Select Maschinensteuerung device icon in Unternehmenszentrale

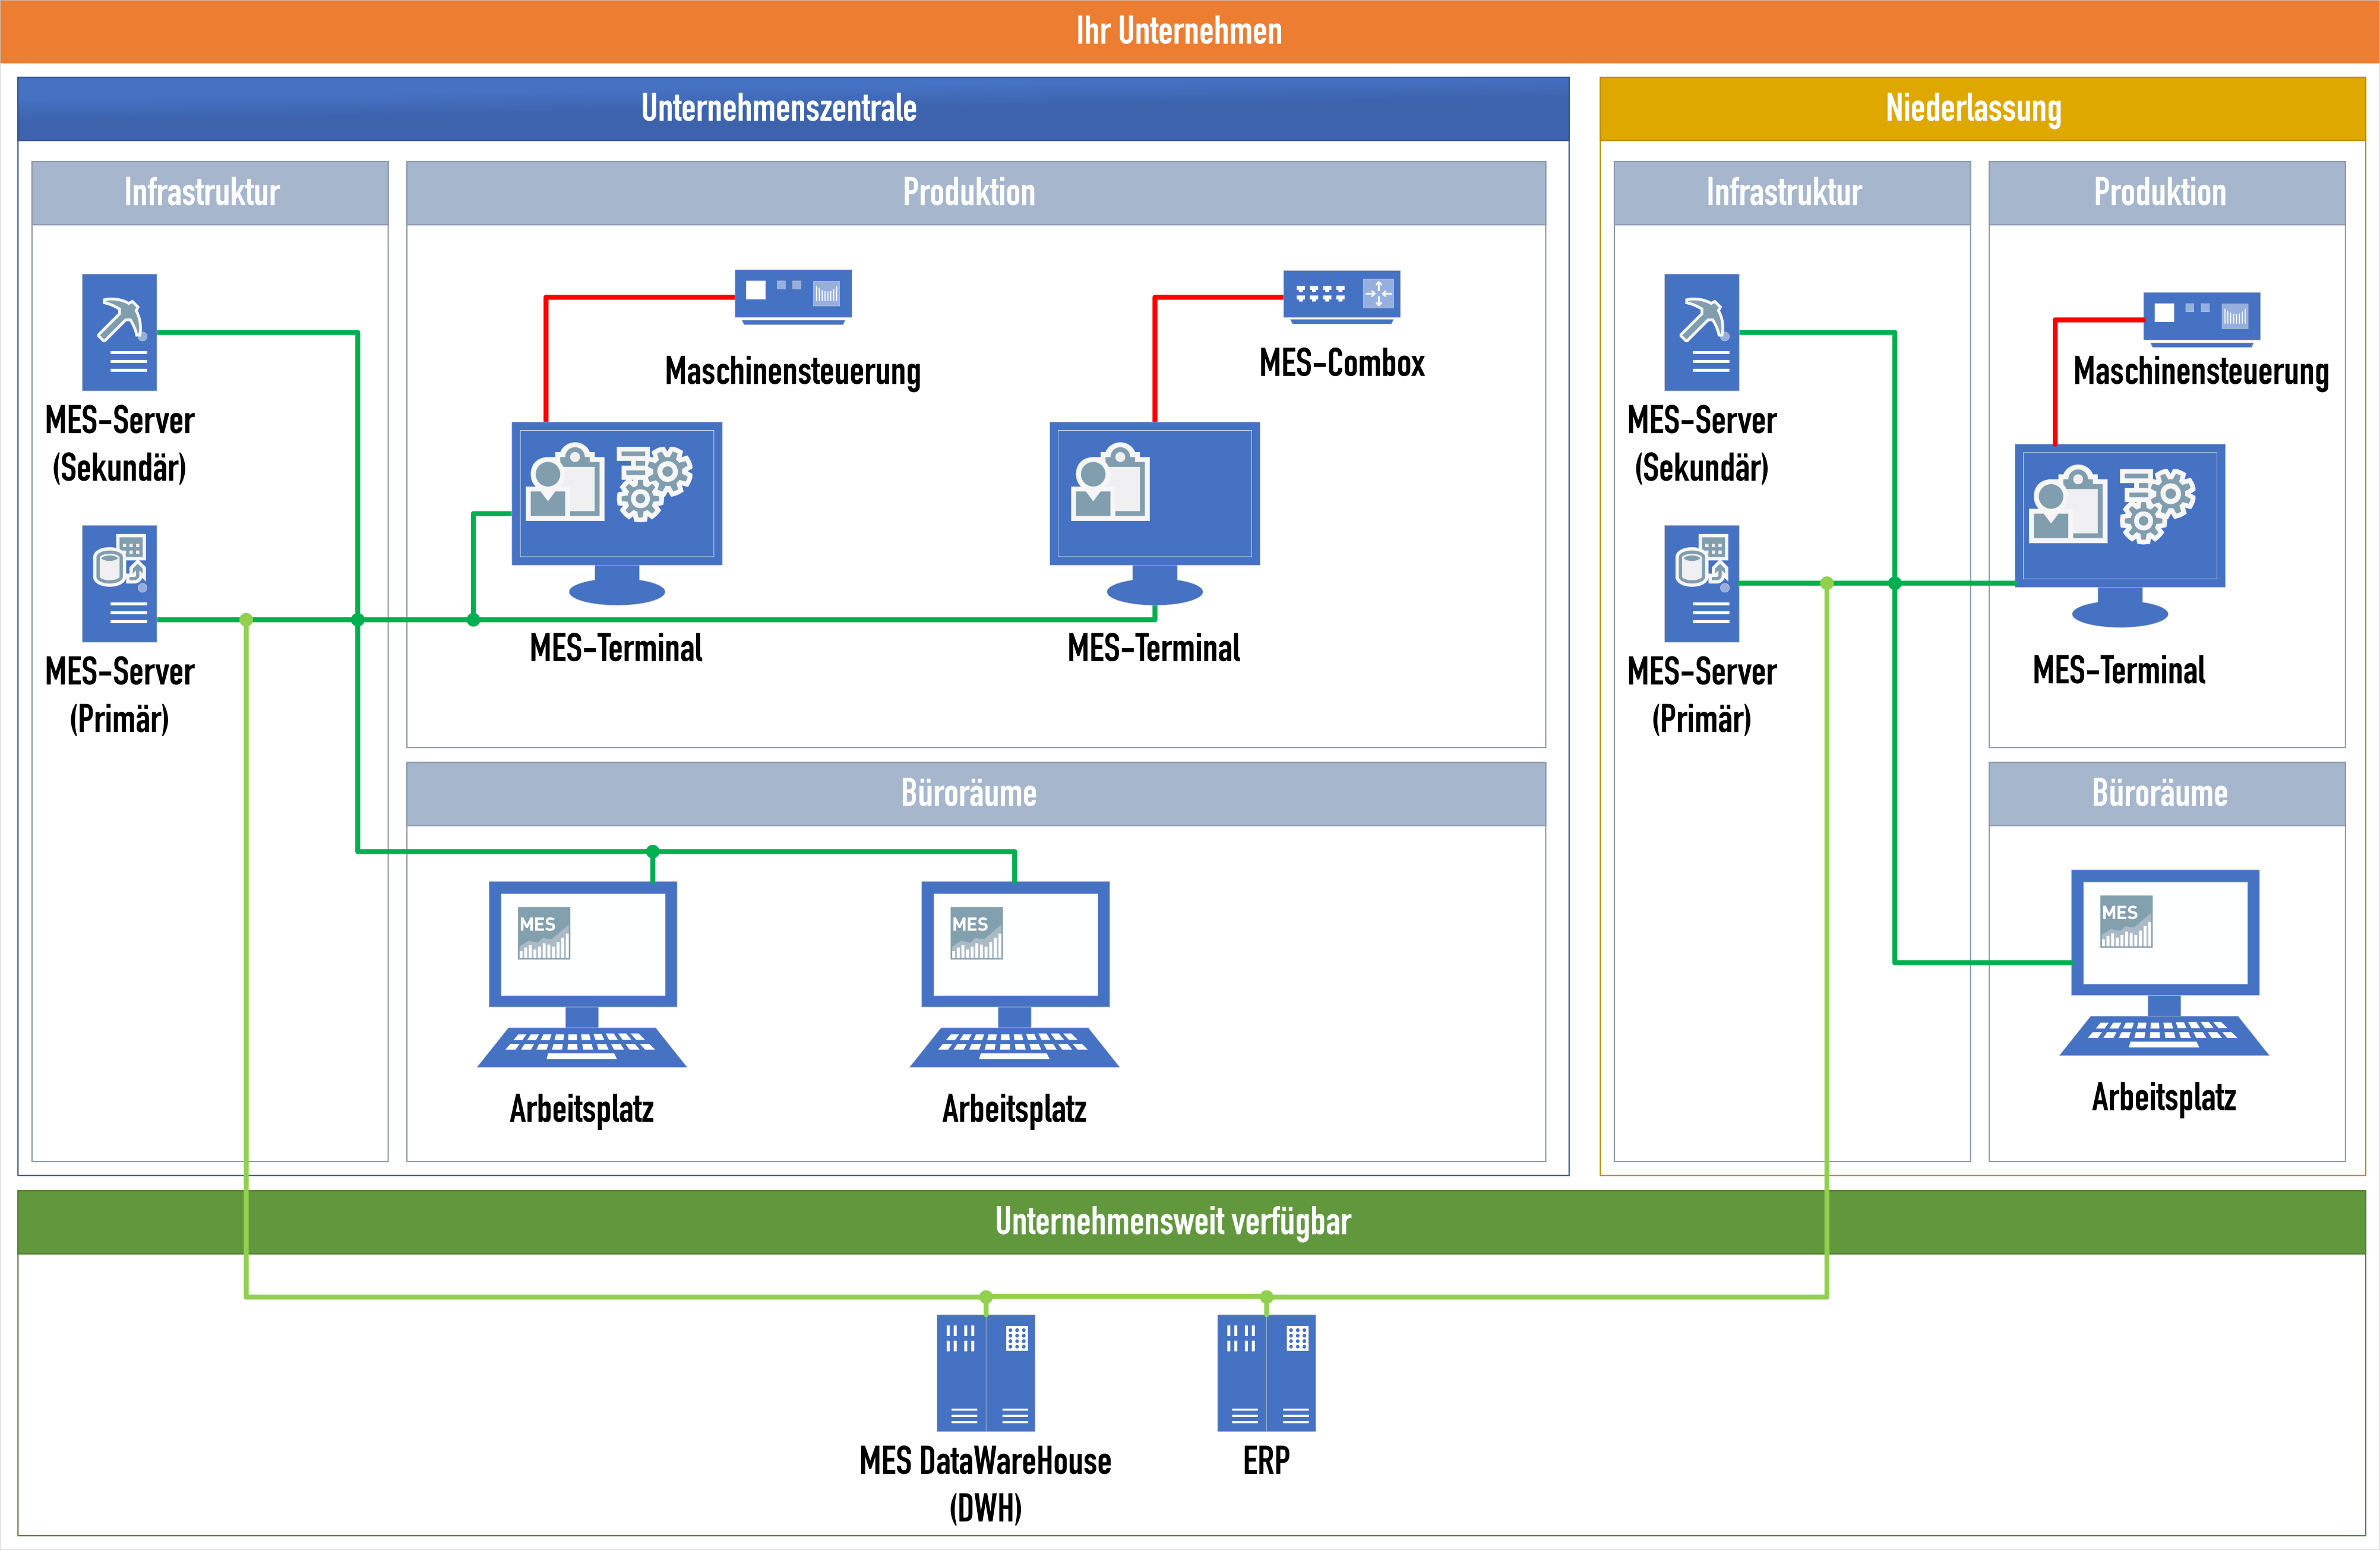[793, 296]
